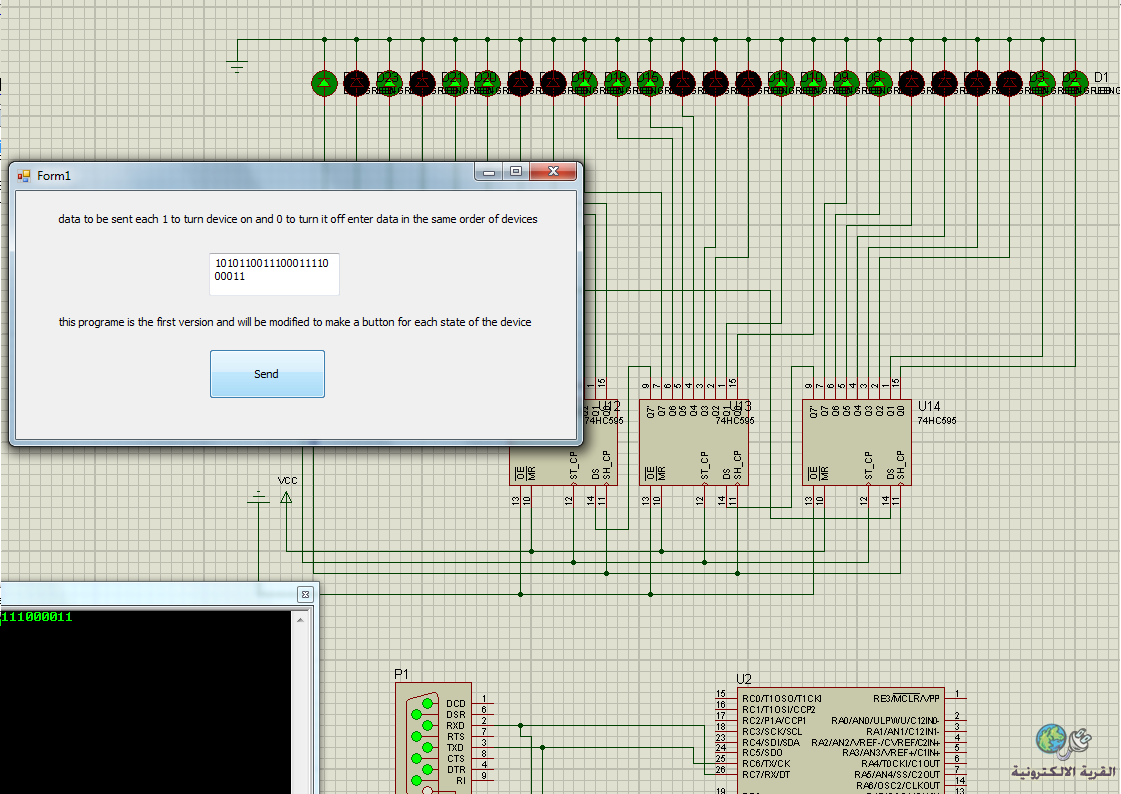The width and height of the screenshot is (1121, 794).
Task: Click the 74HC595 part name beside U14
Action: (937, 421)
